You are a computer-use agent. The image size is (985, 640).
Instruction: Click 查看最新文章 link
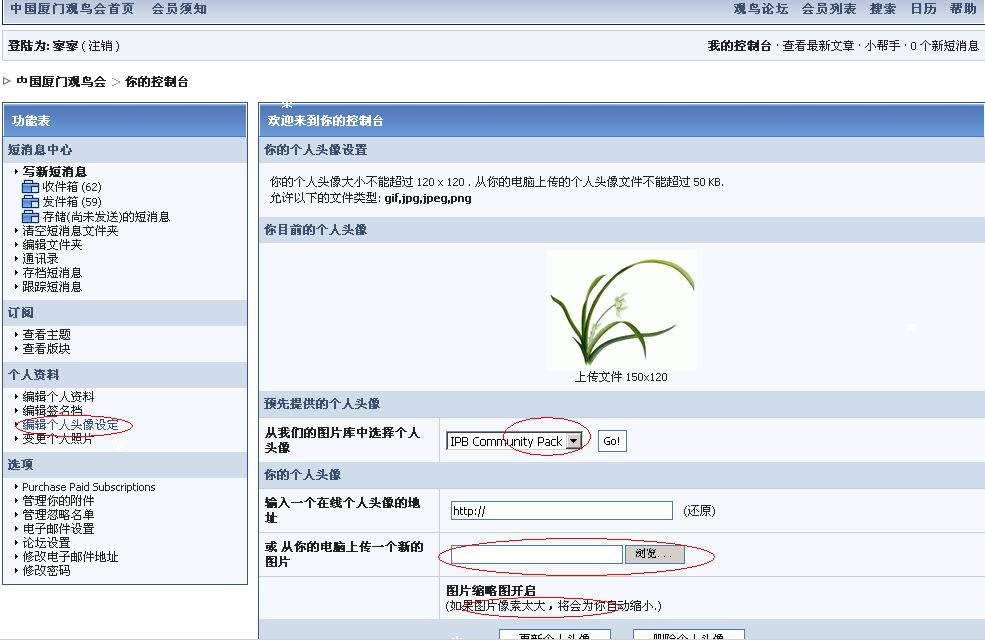point(818,46)
